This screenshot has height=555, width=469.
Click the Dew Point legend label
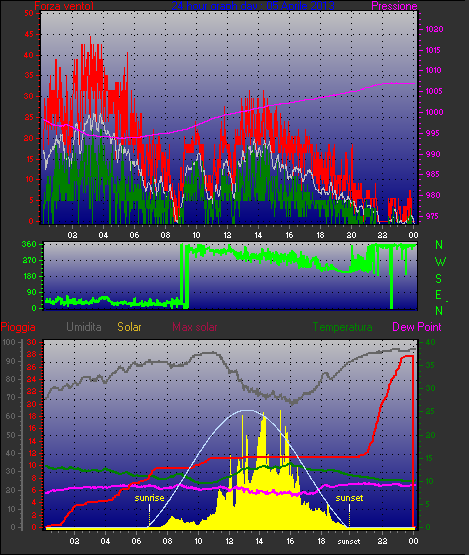click(417, 327)
